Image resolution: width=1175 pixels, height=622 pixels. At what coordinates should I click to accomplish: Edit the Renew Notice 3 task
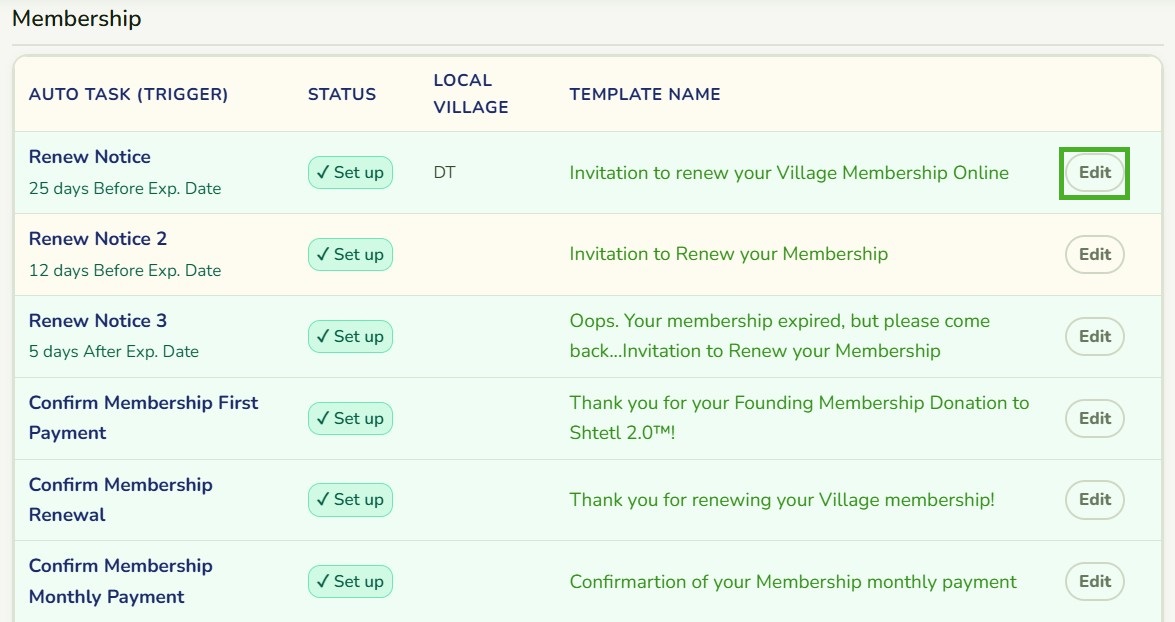(1094, 336)
